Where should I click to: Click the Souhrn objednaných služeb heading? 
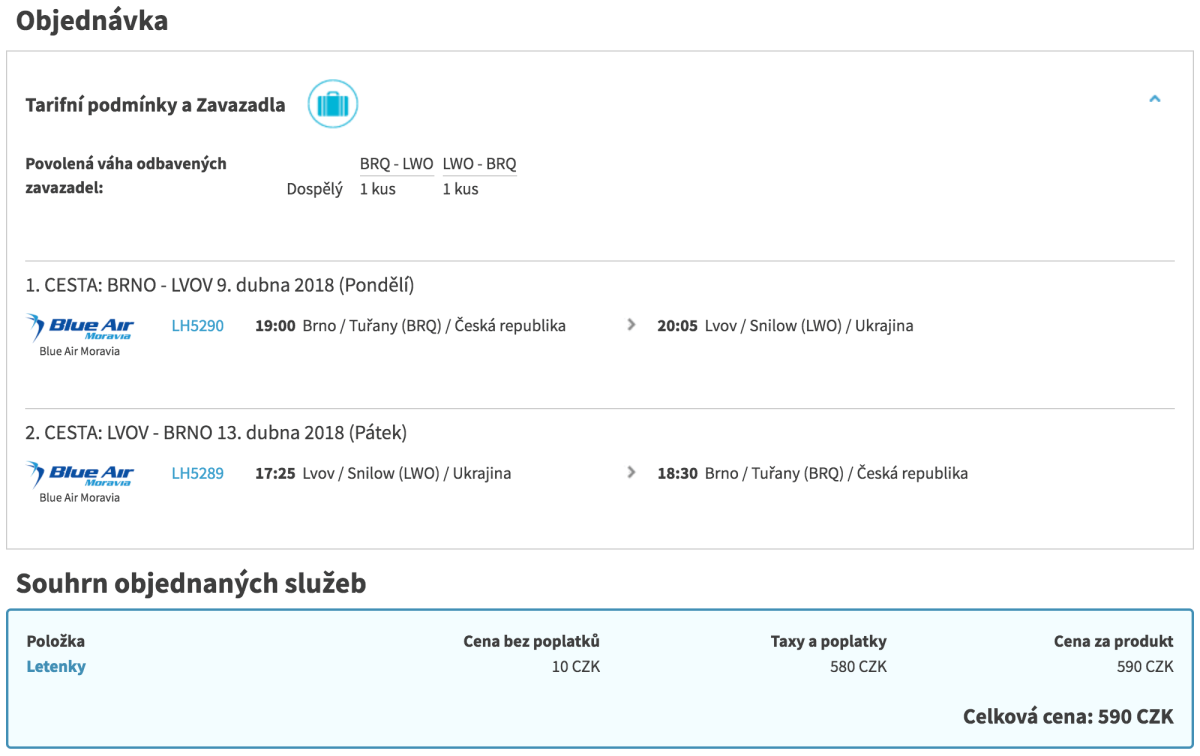[191, 583]
